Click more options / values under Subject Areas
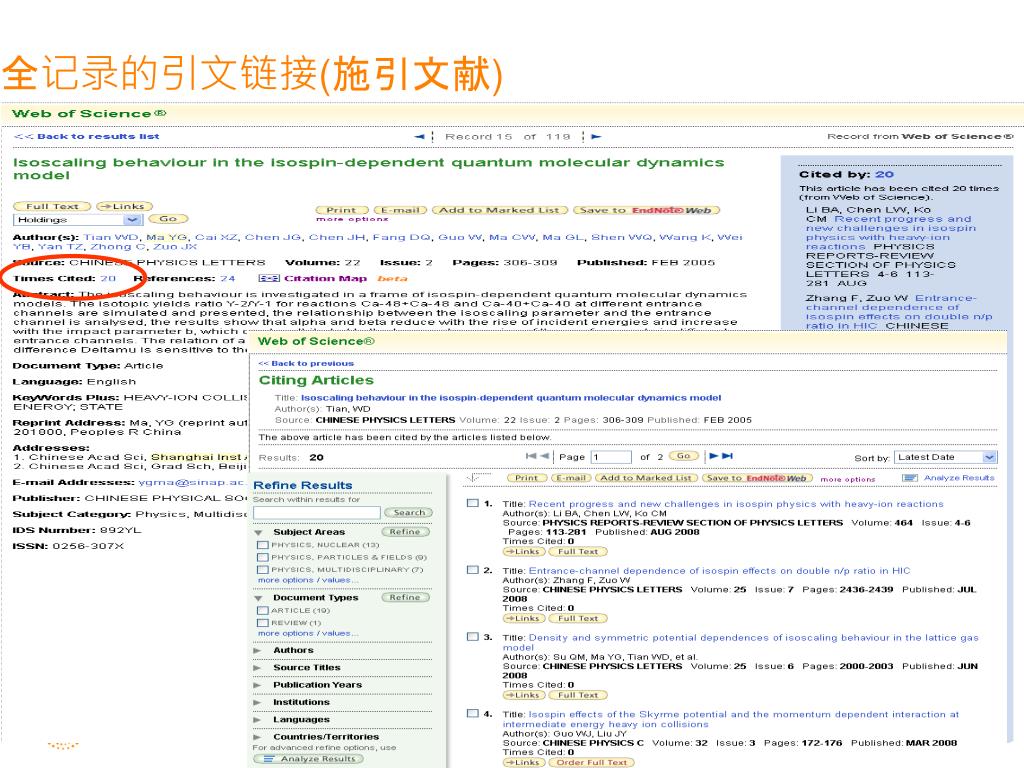The image size is (1024, 768). point(308,580)
